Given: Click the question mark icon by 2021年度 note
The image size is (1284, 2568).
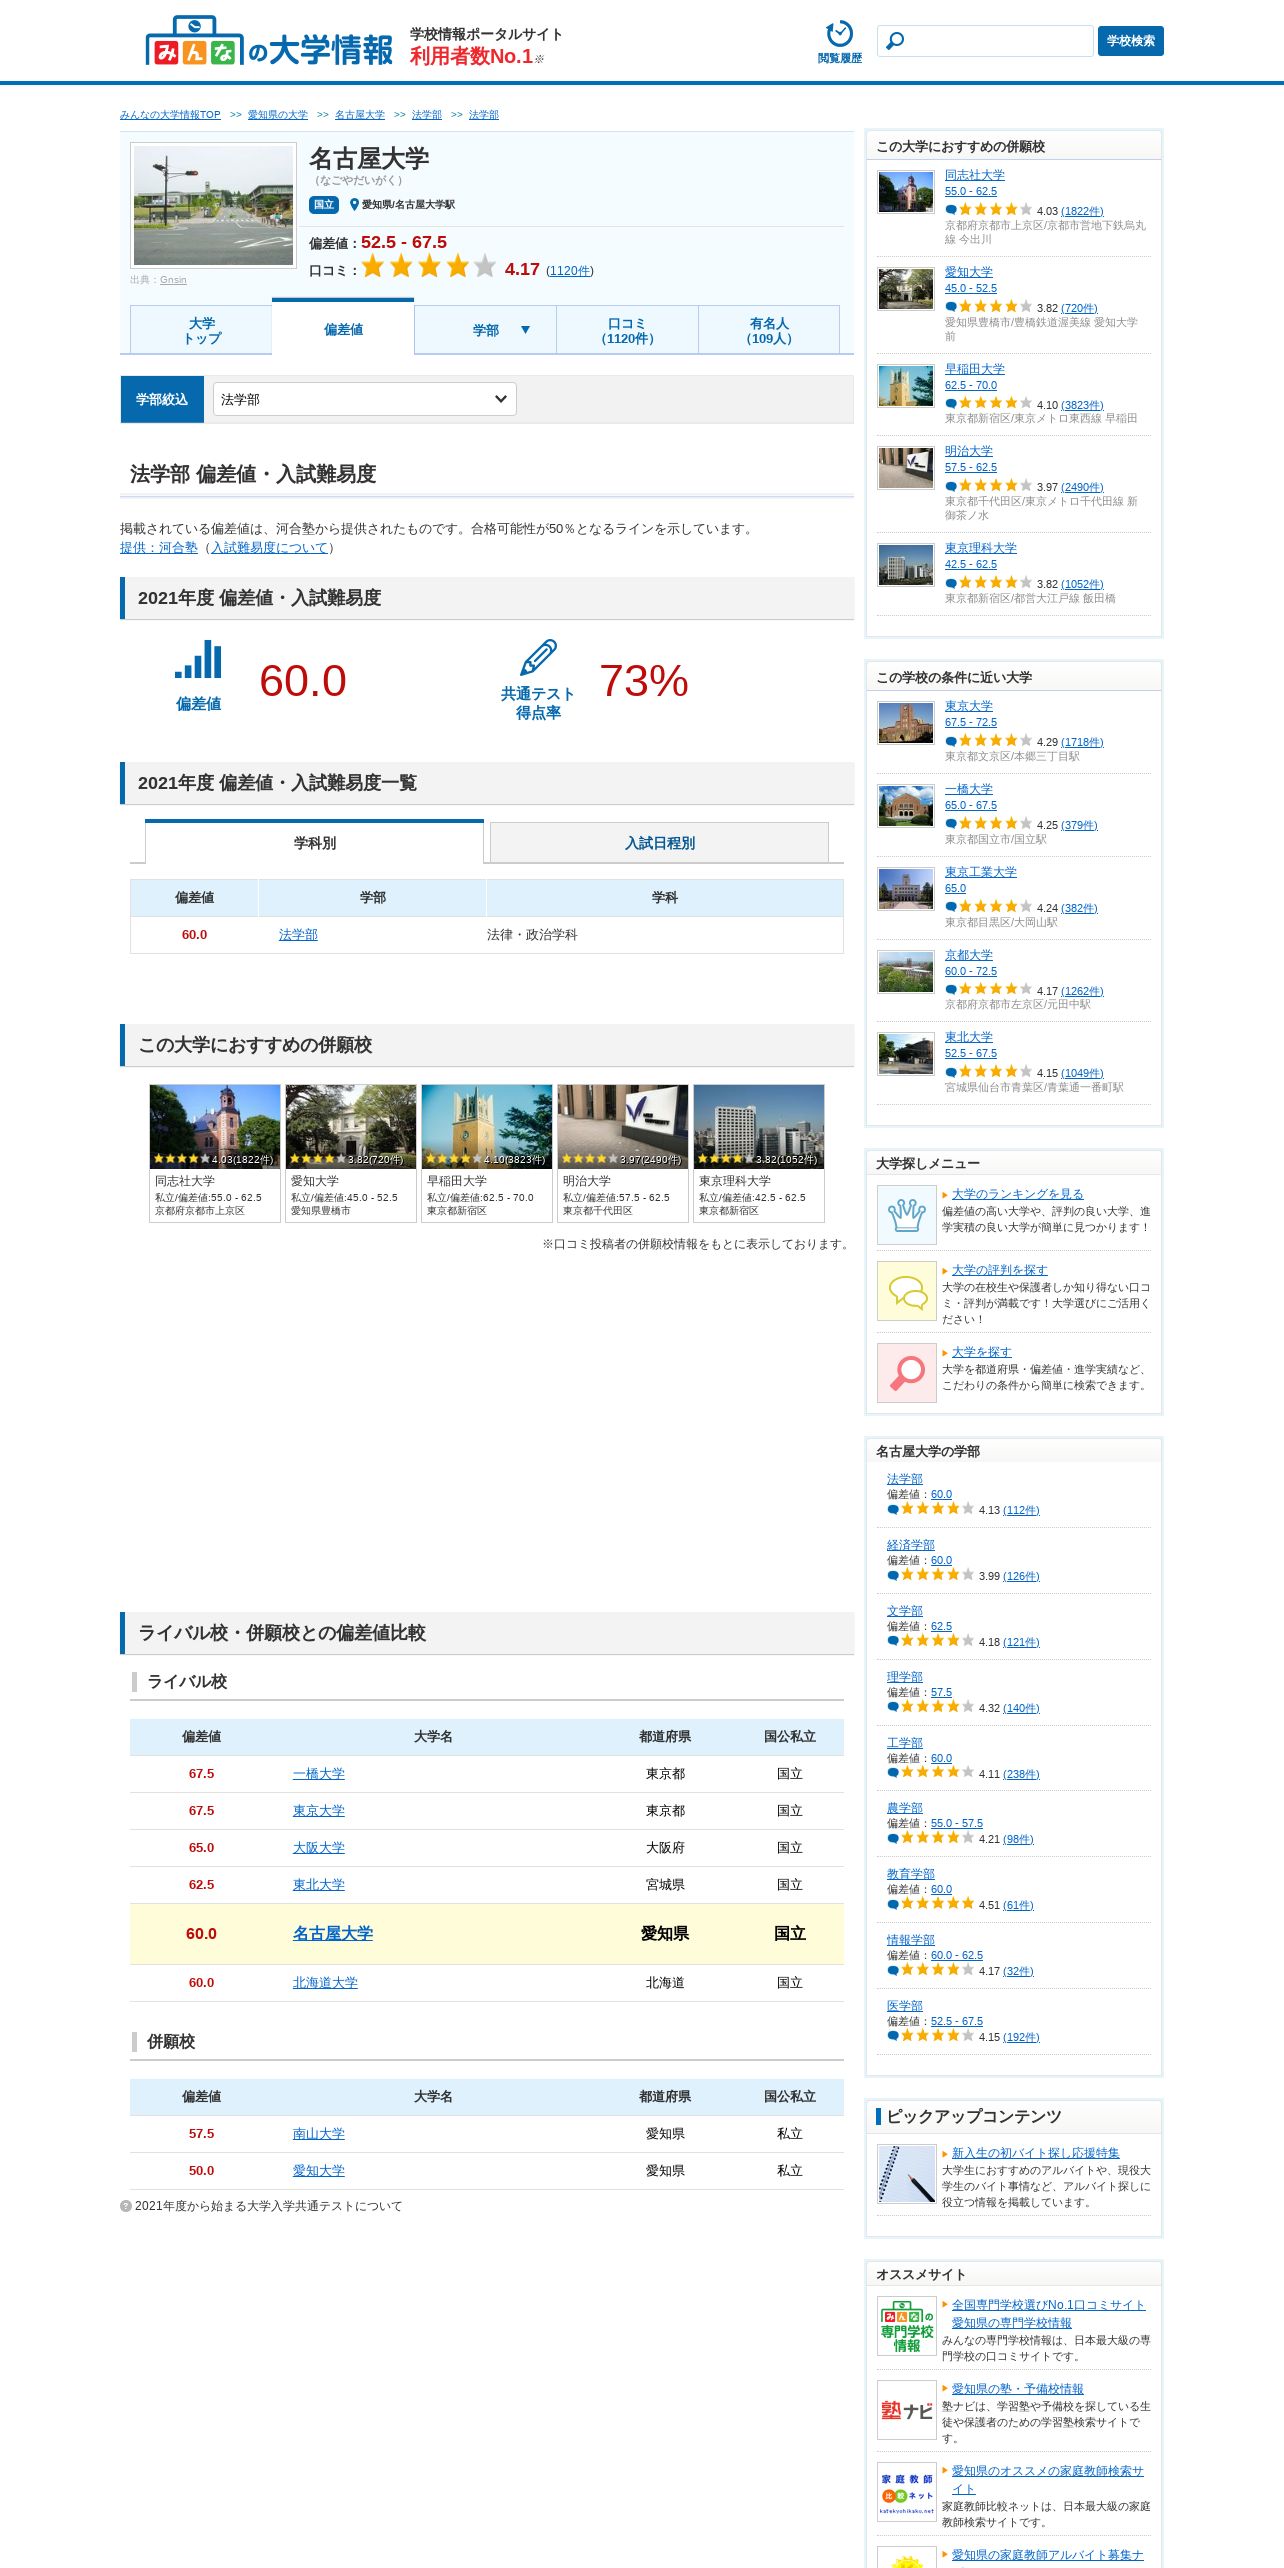Looking at the screenshot, I should [x=126, y=2206].
